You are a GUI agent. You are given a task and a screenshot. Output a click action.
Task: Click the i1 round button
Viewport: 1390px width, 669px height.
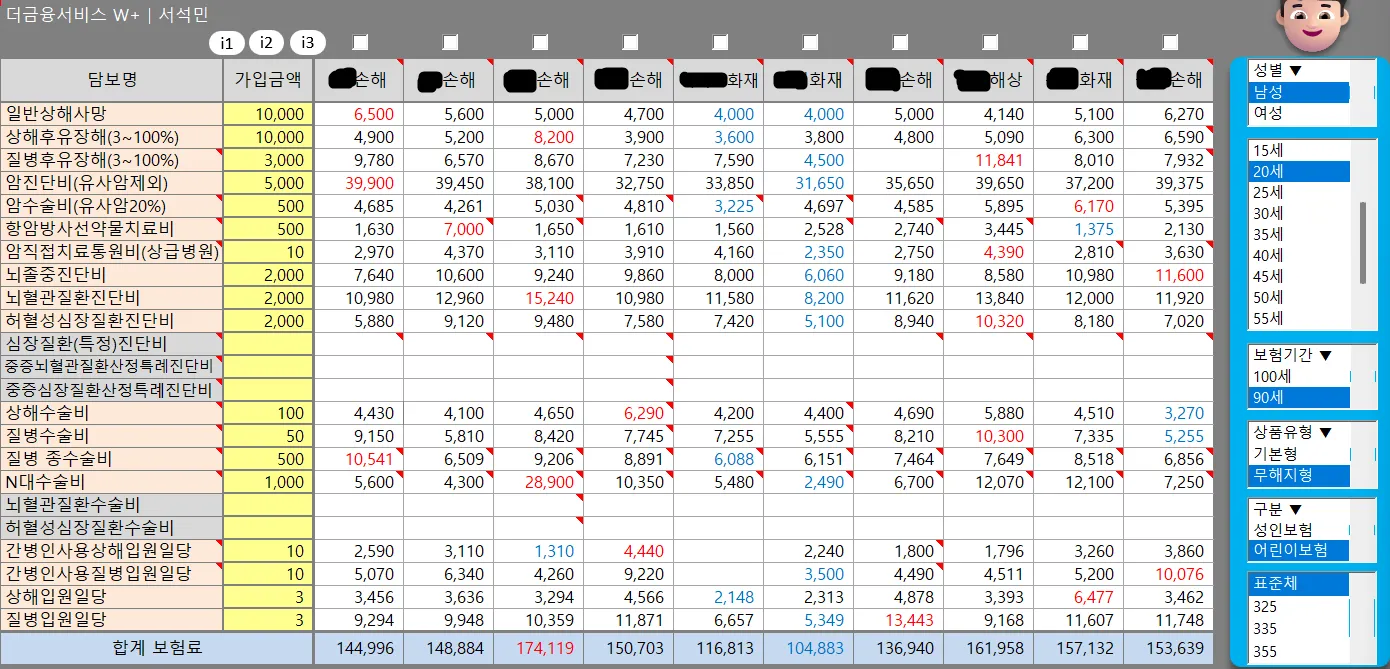click(227, 43)
